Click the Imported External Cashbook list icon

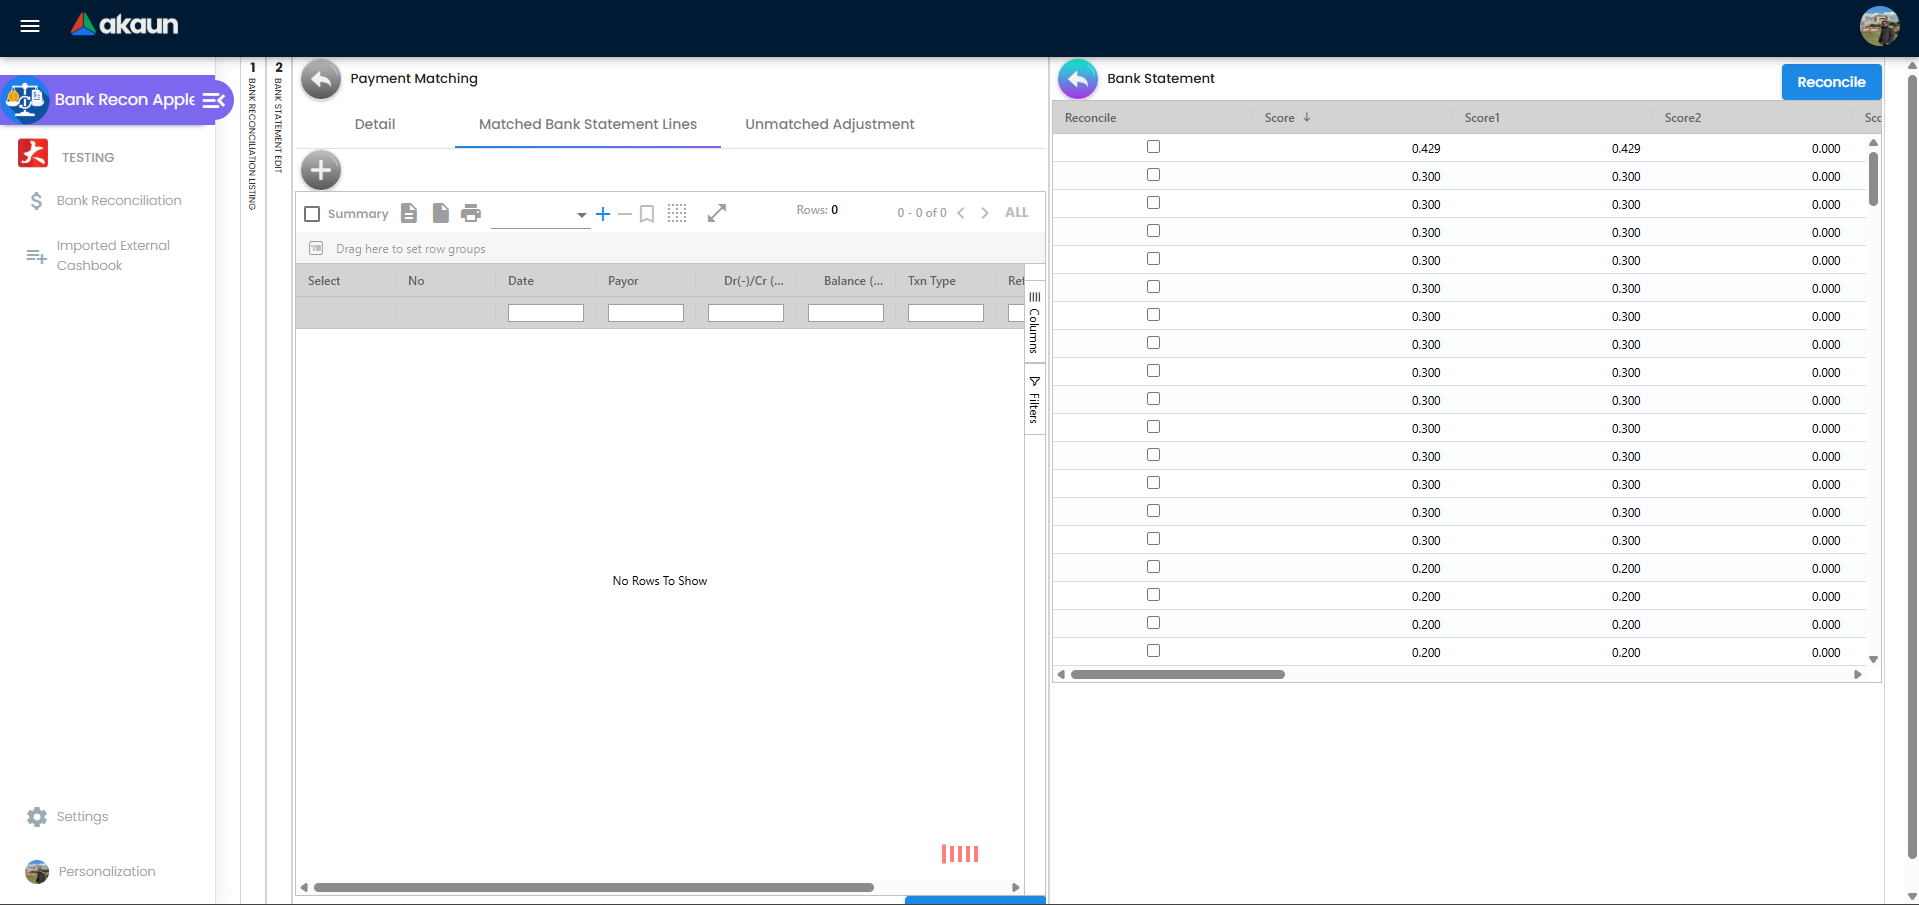click(x=36, y=256)
